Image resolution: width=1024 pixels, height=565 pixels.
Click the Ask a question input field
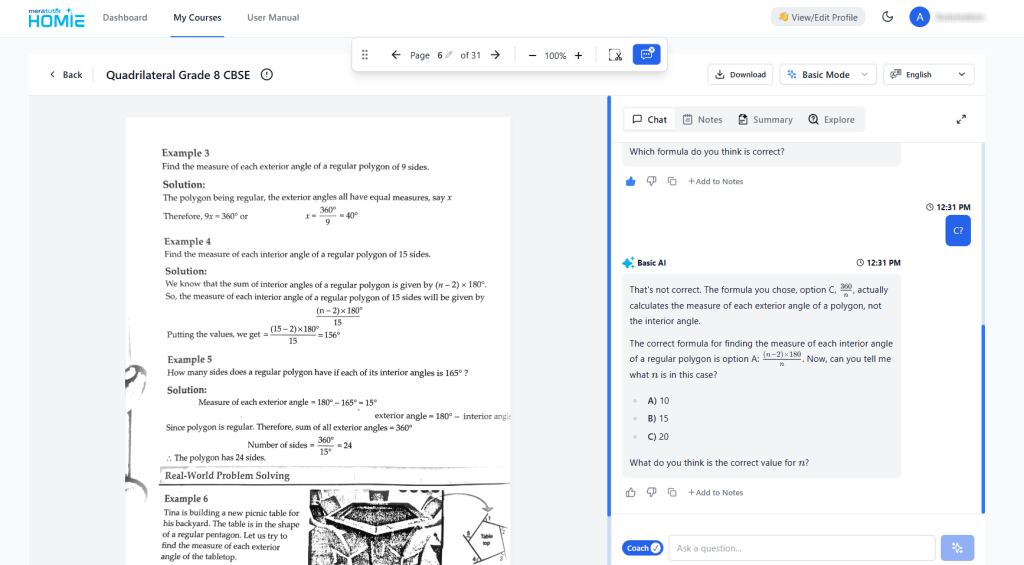(x=802, y=548)
